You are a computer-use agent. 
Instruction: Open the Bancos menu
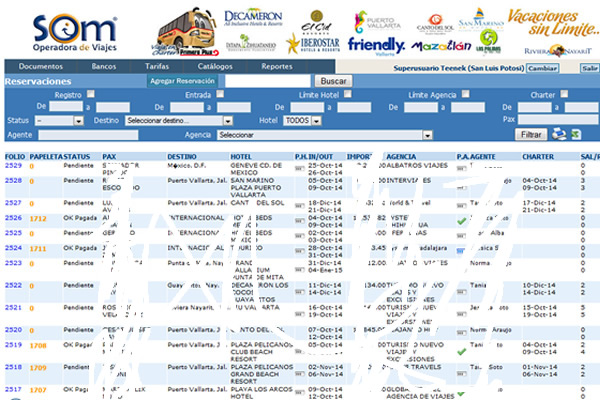pos(104,66)
